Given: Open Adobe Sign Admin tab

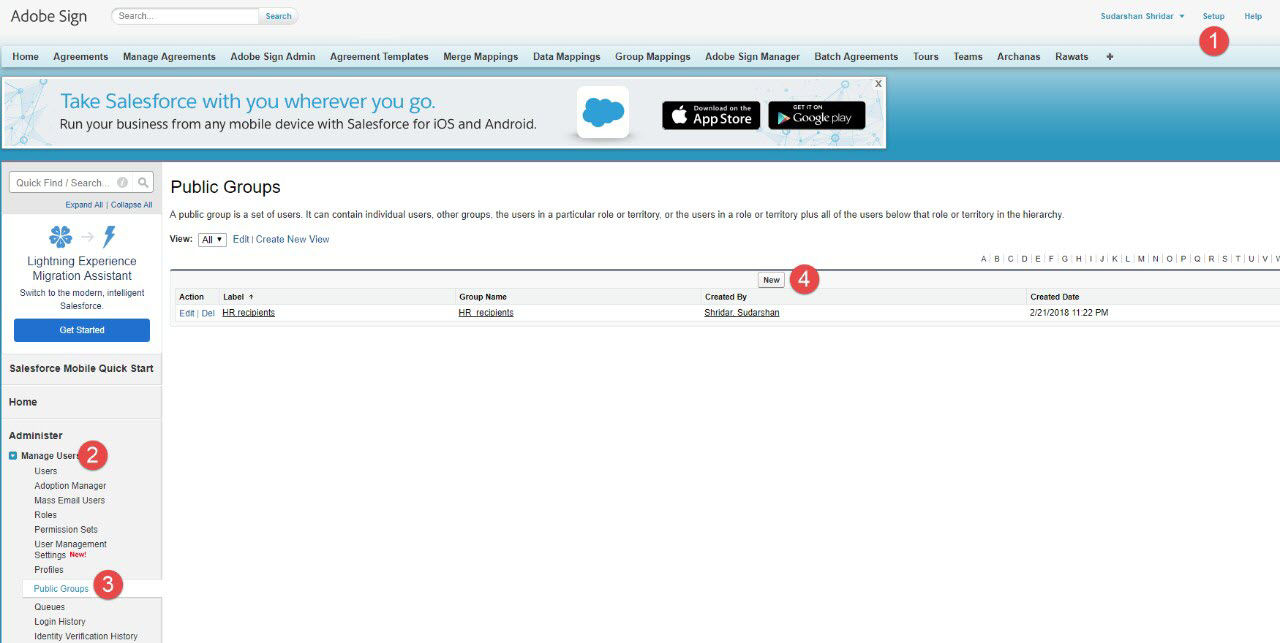Looking at the screenshot, I should (x=273, y=57).
